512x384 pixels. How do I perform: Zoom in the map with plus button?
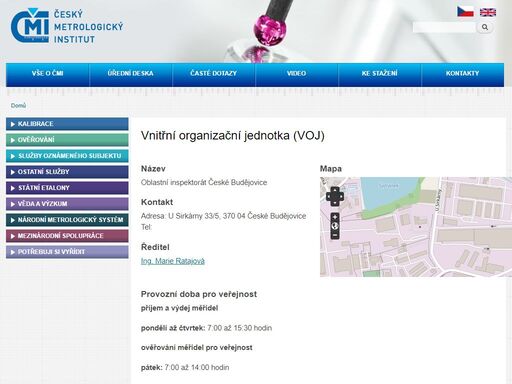(x=335, y=217)
